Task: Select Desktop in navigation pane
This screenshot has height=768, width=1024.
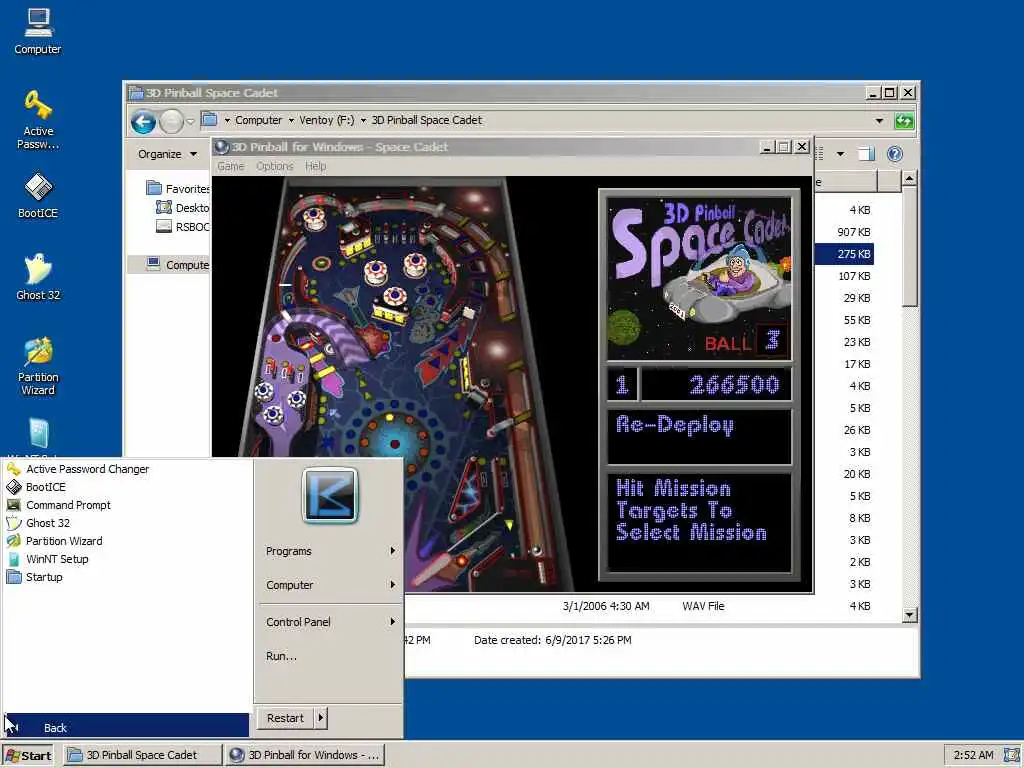Action: [183, 208]
